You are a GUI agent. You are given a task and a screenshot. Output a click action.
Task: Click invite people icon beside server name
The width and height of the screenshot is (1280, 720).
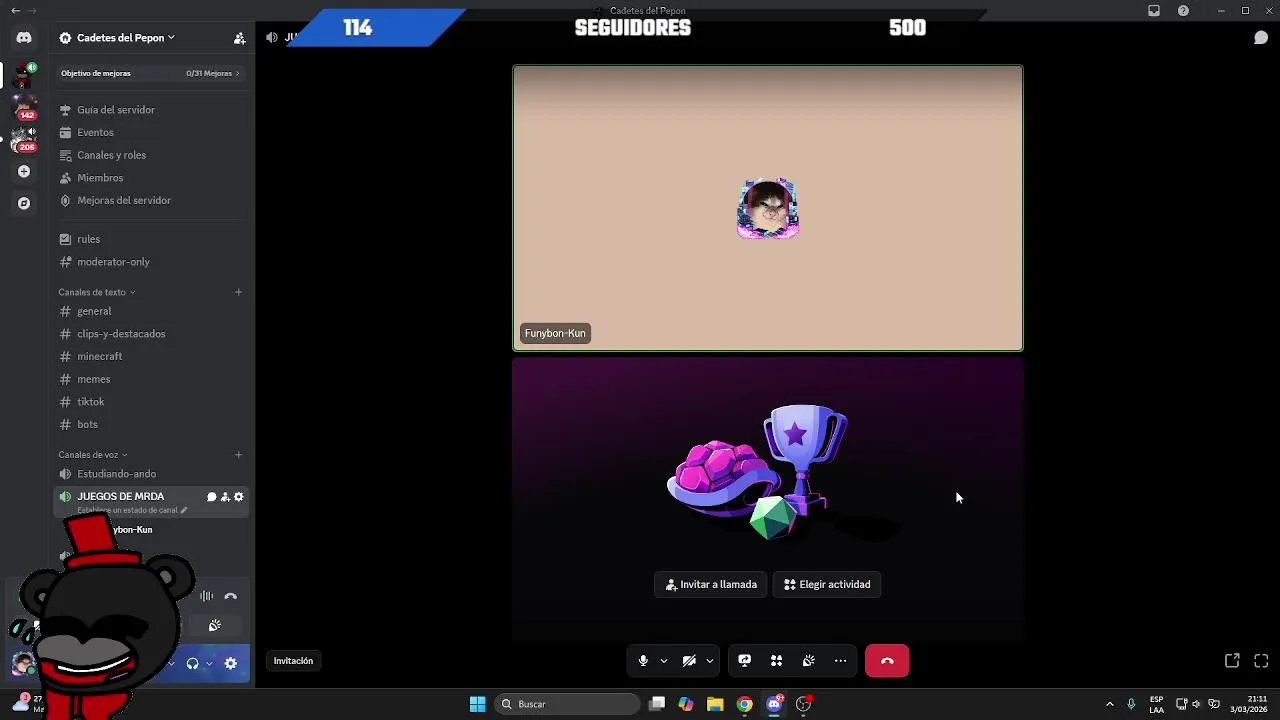click(239, 38)
